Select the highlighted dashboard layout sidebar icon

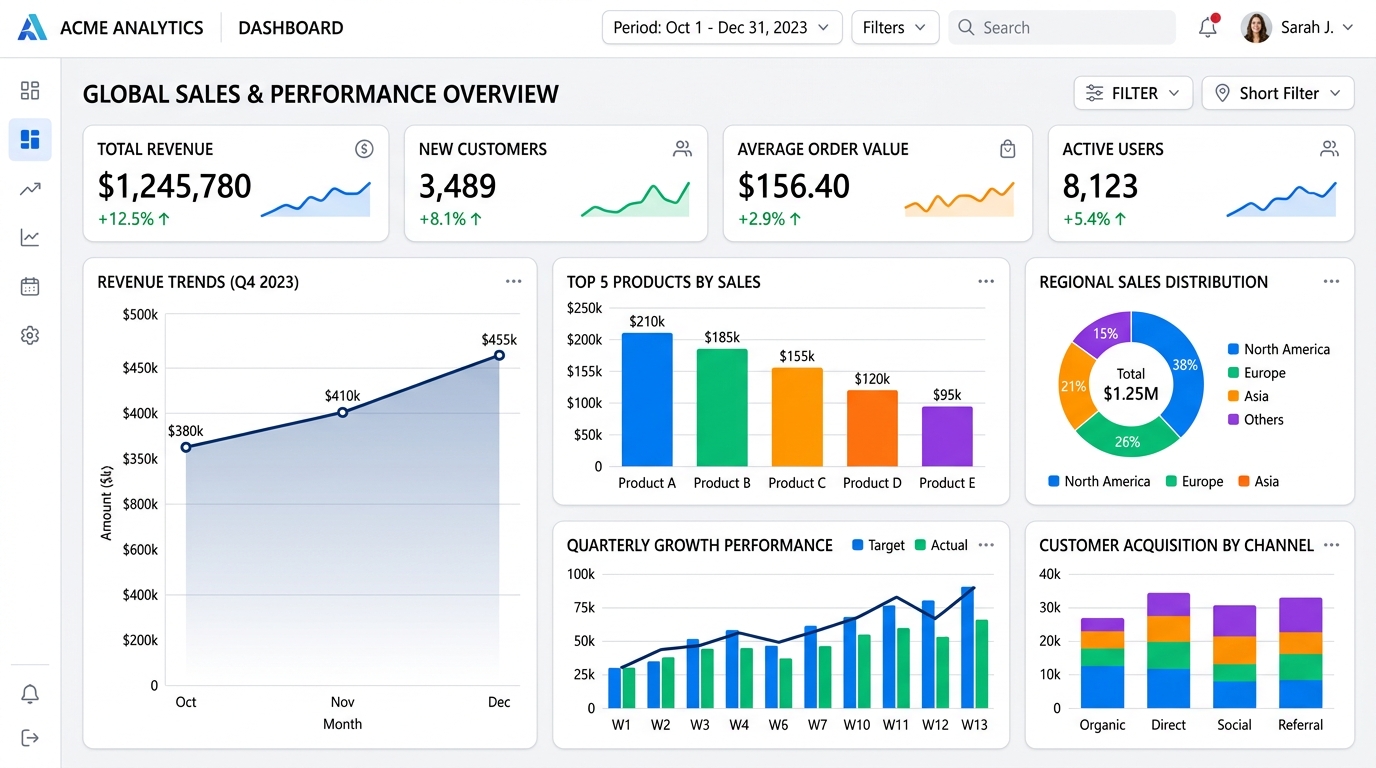click(30, 139)
